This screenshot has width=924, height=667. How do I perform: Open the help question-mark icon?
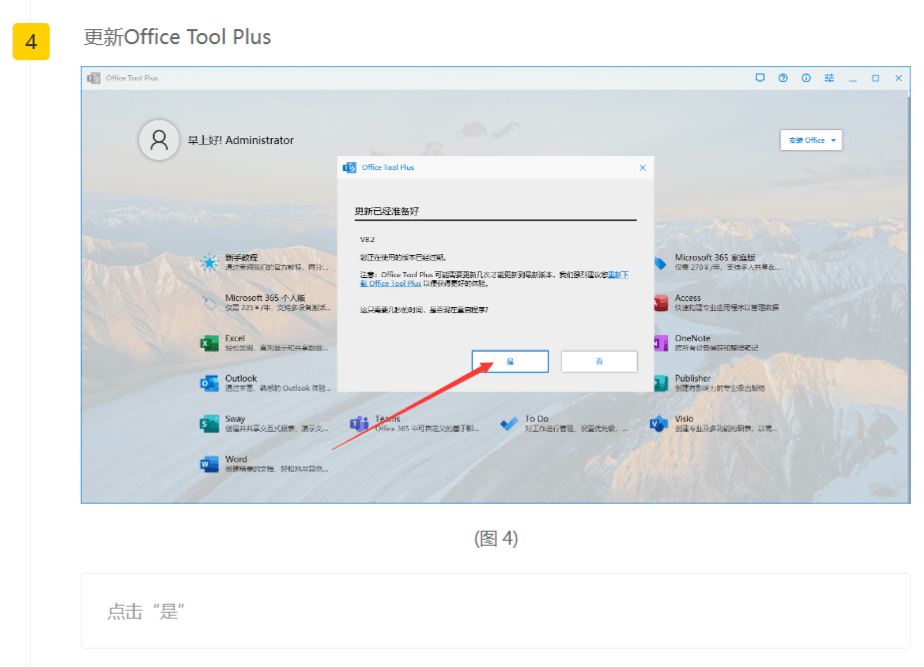tap(783, 78)
